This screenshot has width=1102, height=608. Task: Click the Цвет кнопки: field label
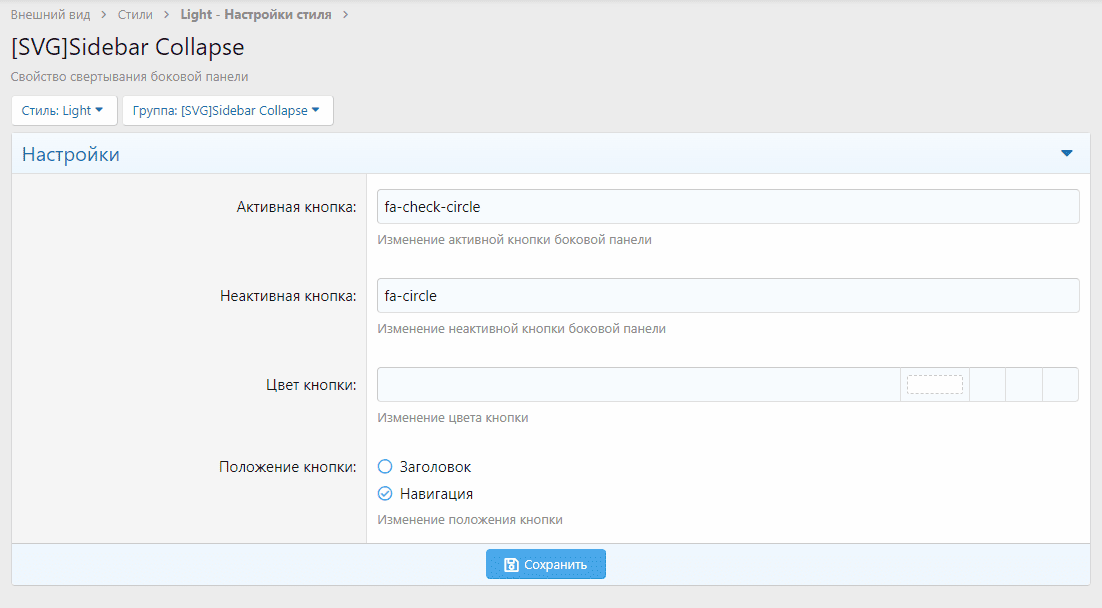click(309, 385)
